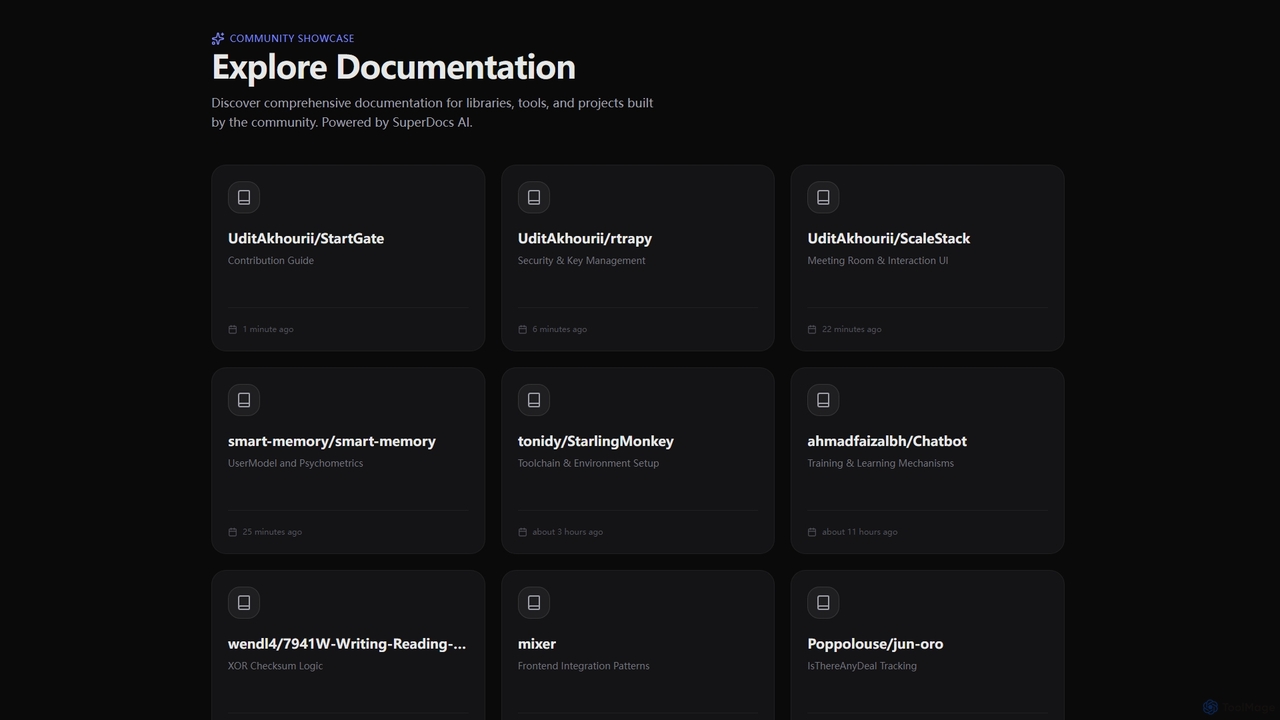Click Toolchain & Environment Setup subtitle
The image size is (1280, 720).
(589, 464)
